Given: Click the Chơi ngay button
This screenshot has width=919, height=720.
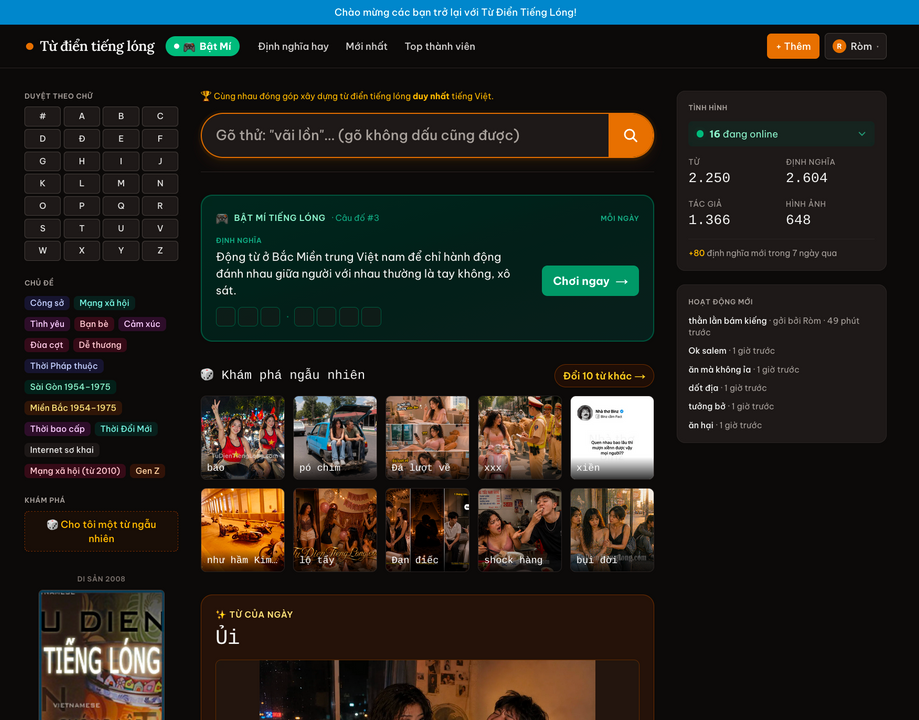Looking at the screenshot, I should (x=590, y=281).
